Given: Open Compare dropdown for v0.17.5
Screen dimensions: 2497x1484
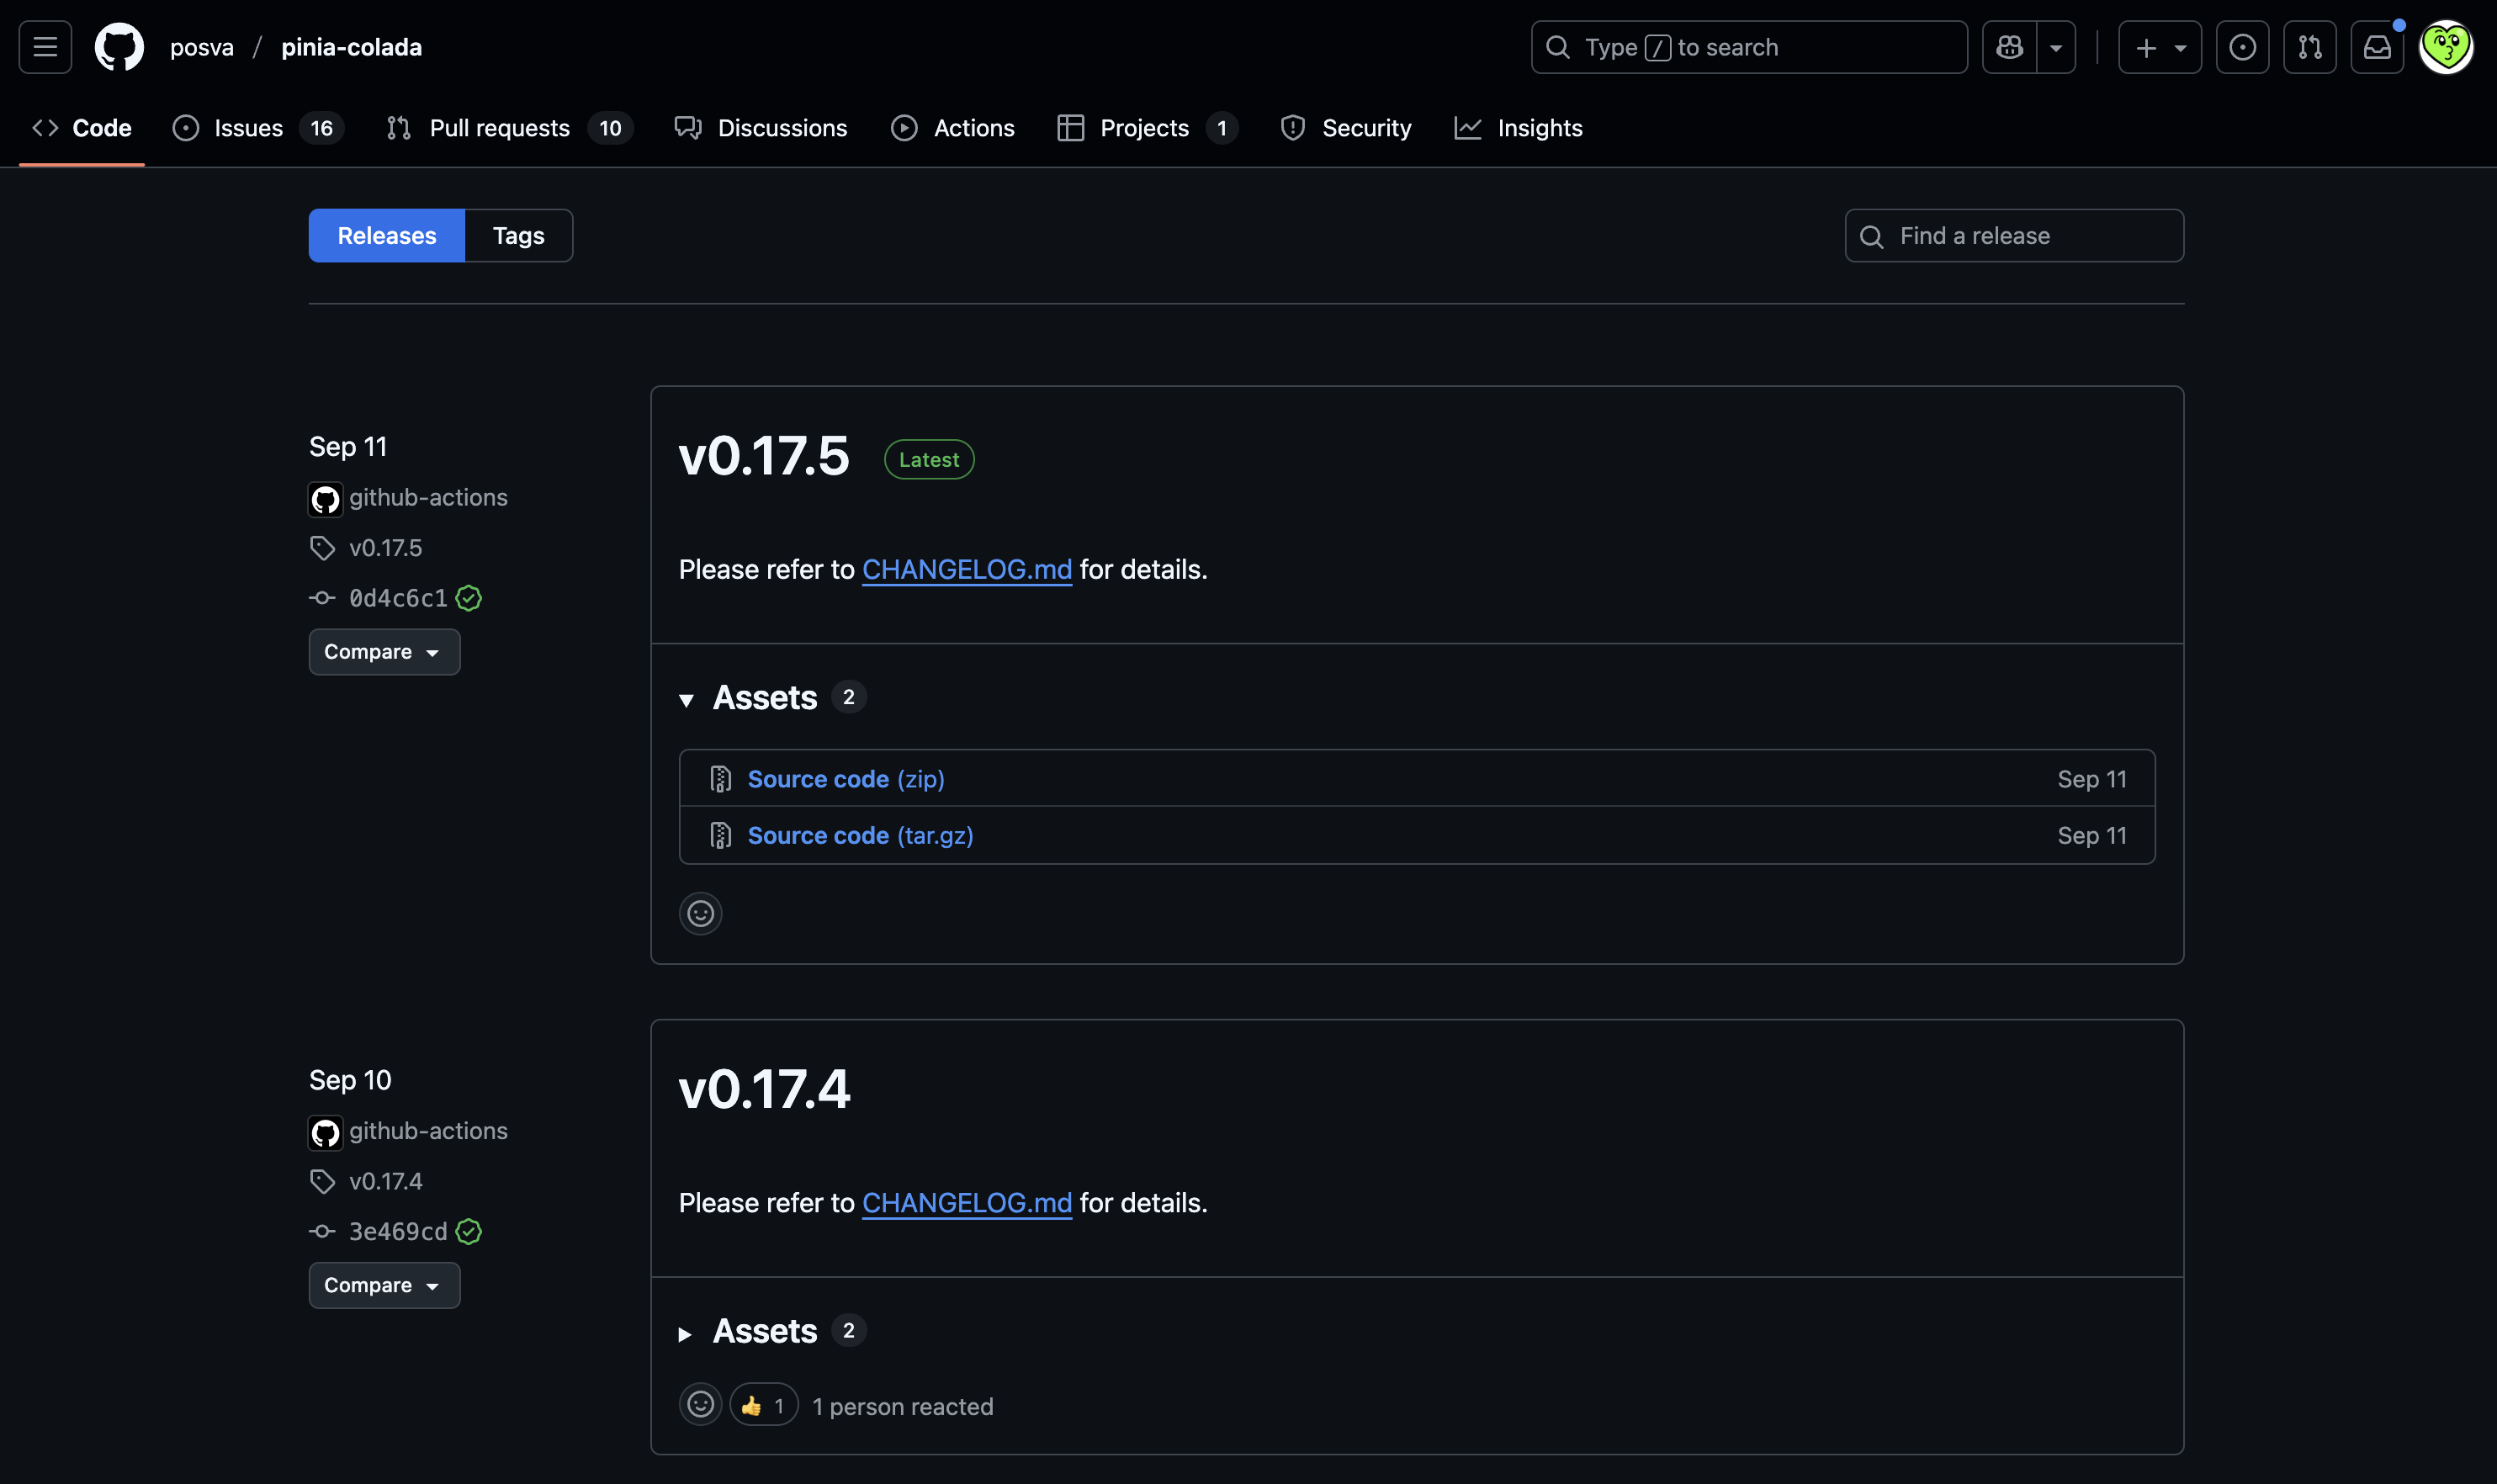Looking at the screenshot, I should pyautogui.click(x=384, y=652).
